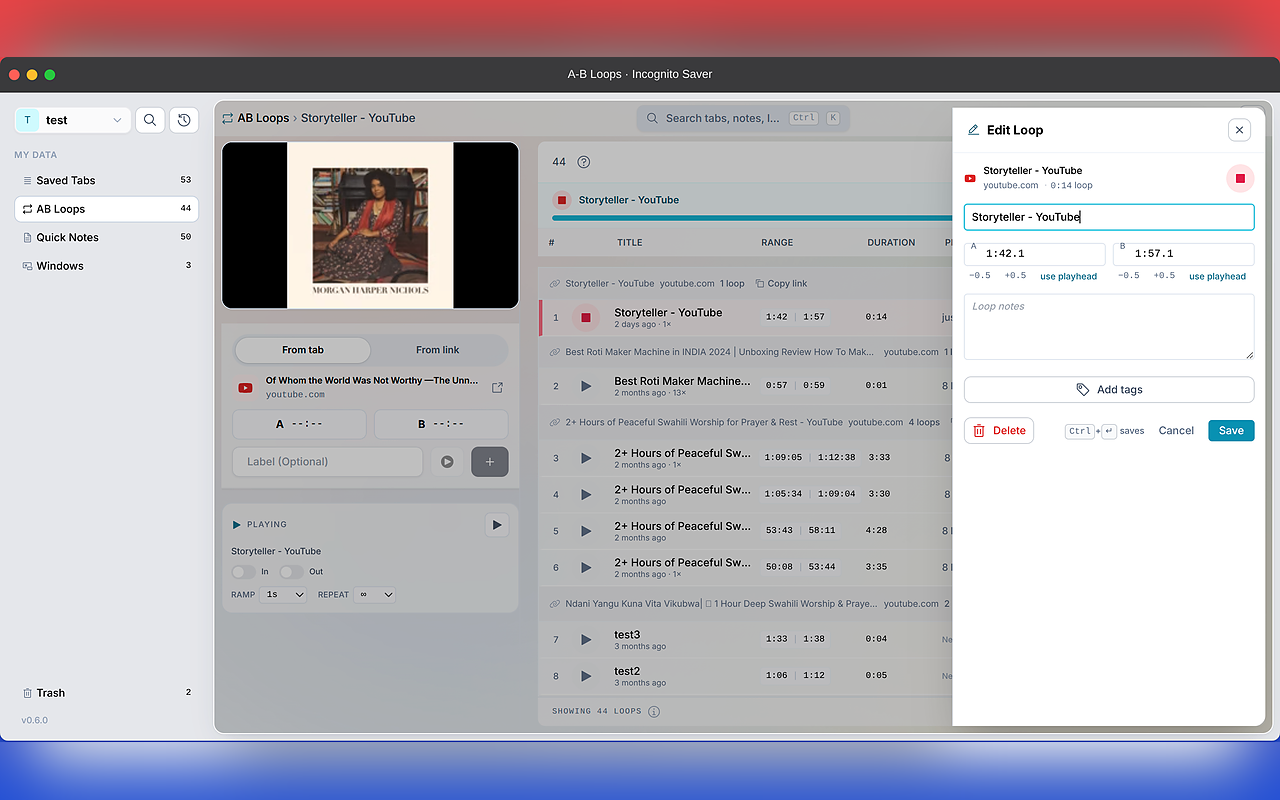Set point A with the A --:-- button
The width and height of the screenshot is (1280, 800).
click(299, 424)
